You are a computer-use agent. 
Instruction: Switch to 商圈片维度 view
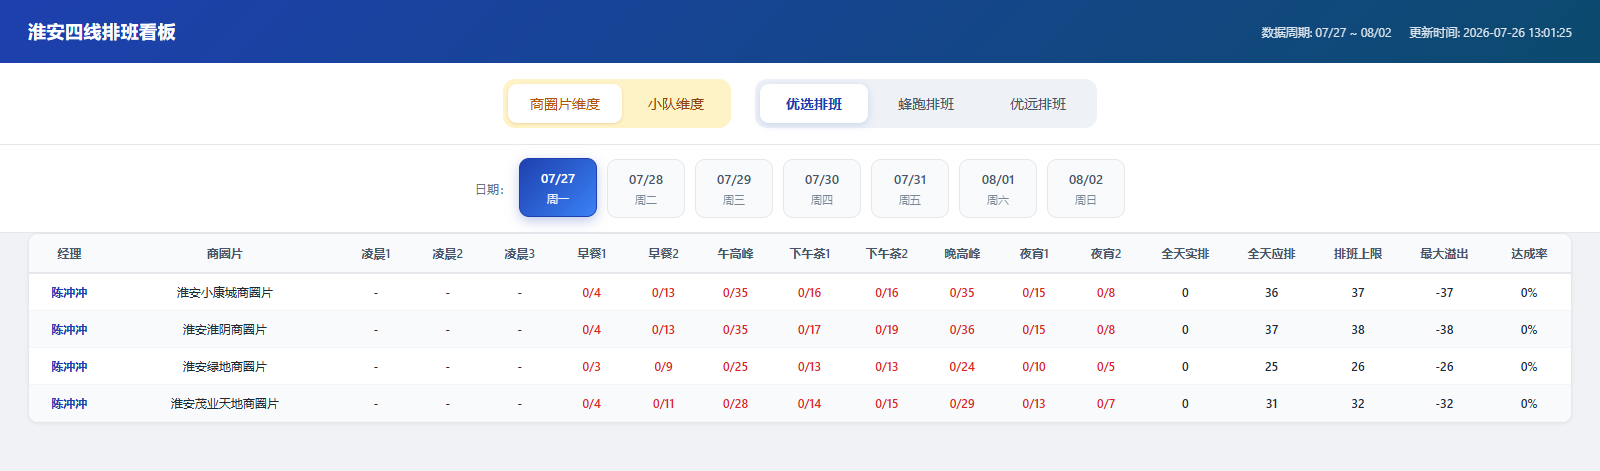[564, 104]
